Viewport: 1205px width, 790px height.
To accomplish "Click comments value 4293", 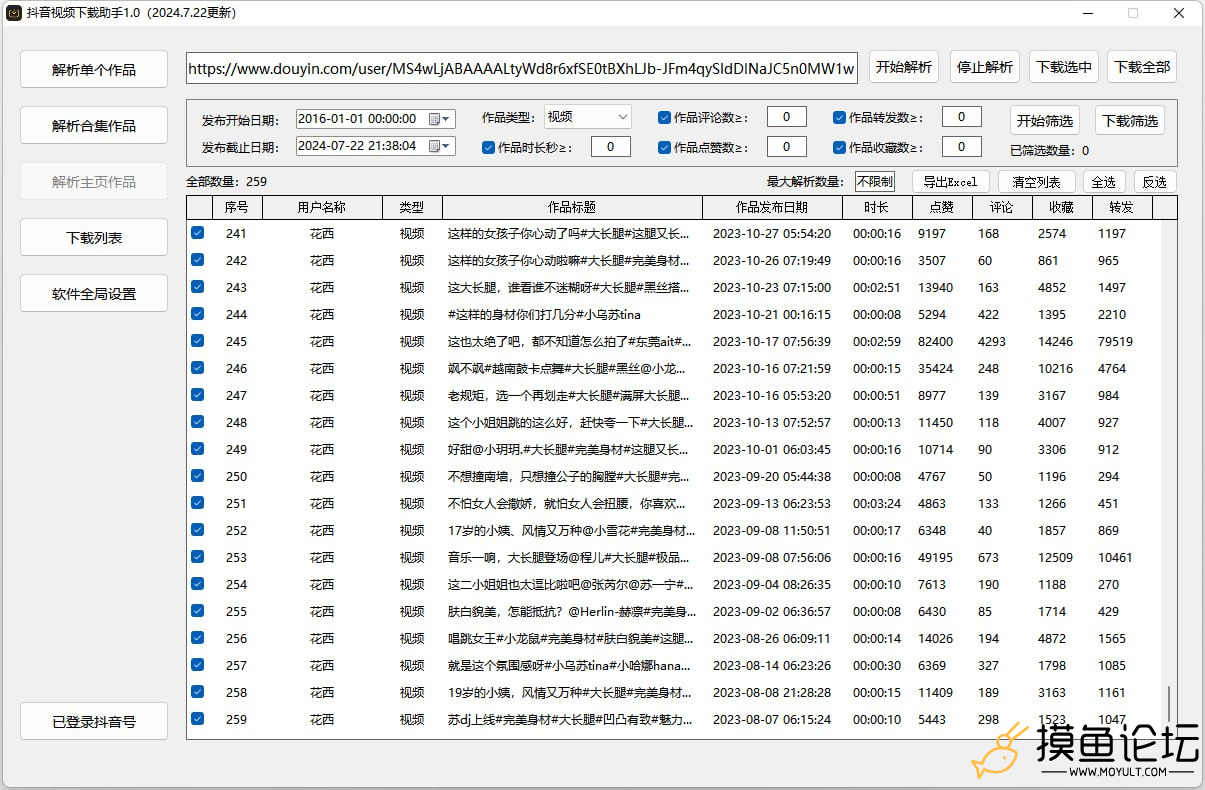I will [x=992, y=341].
